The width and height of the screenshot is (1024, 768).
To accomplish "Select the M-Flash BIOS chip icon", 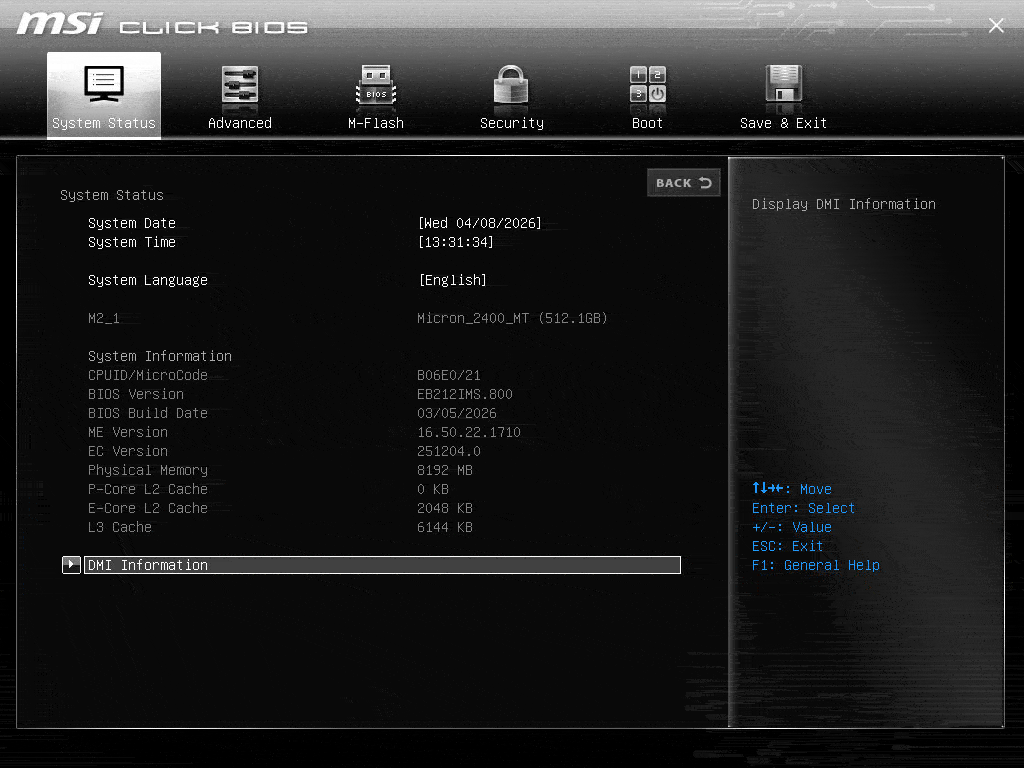I will click(376, 85).
